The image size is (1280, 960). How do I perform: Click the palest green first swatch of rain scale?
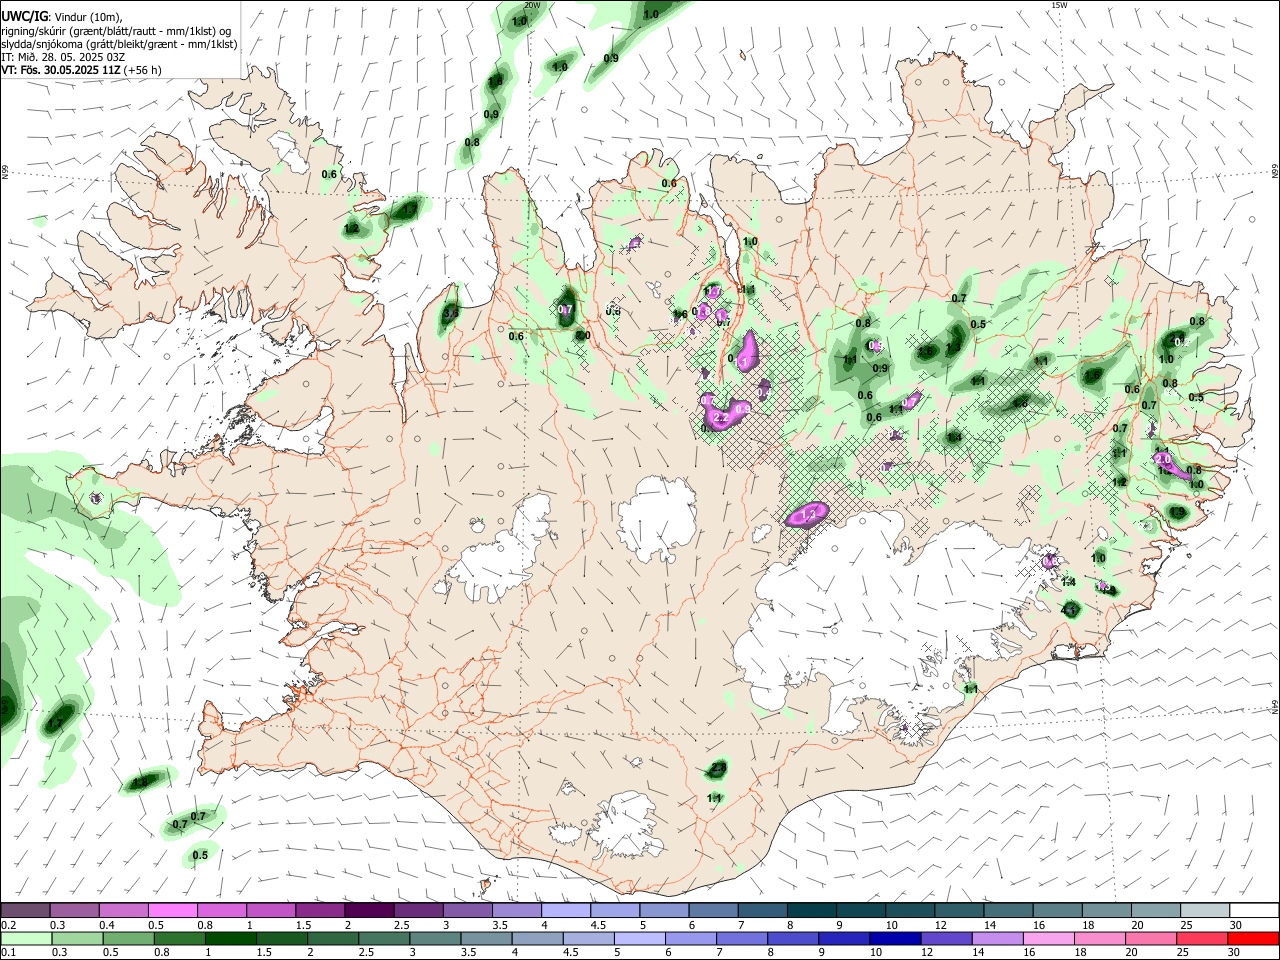[25, 939]
